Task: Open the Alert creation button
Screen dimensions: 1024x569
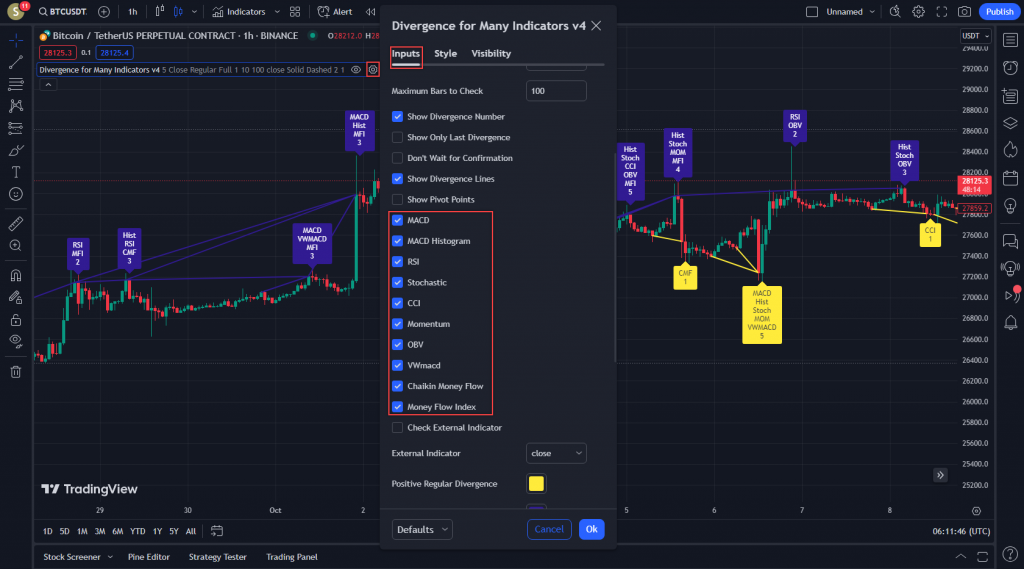Action: click(335, 12)
